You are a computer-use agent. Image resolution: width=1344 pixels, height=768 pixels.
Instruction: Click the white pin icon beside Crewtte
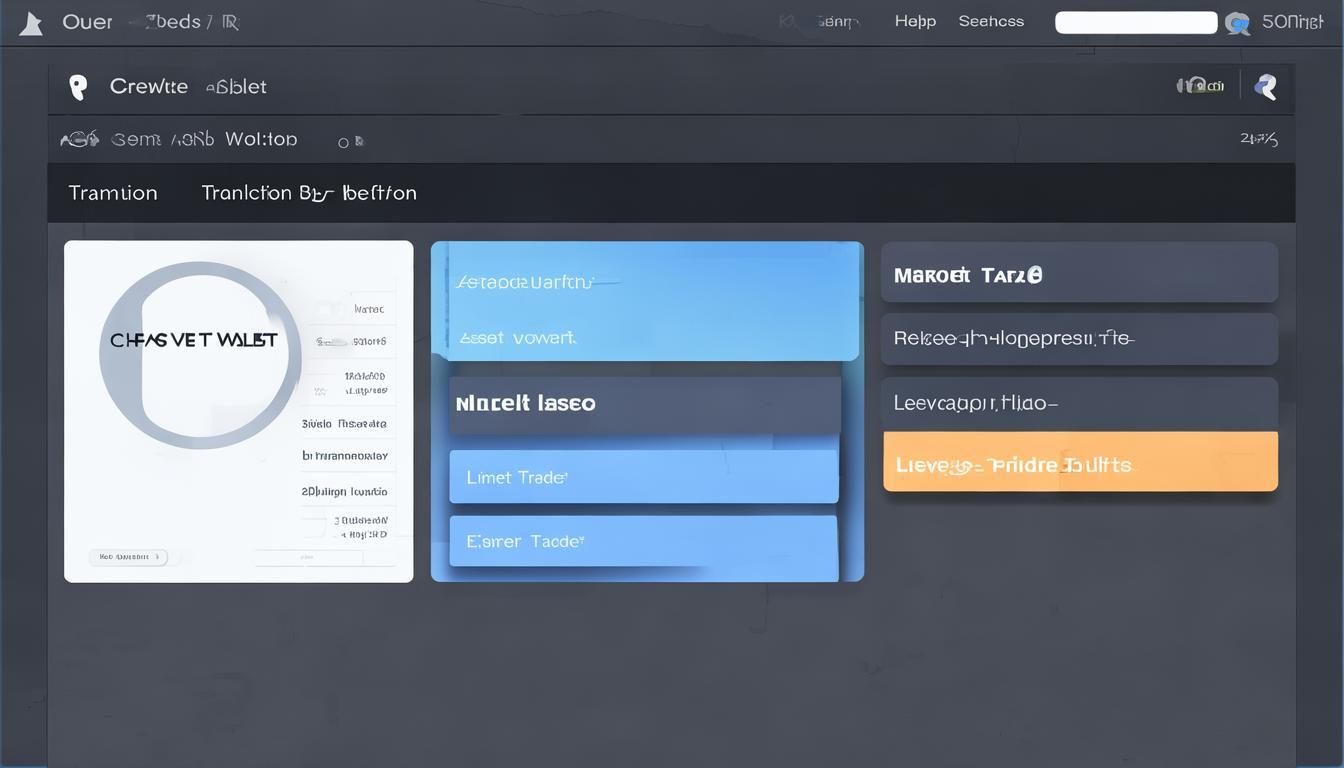78,87
